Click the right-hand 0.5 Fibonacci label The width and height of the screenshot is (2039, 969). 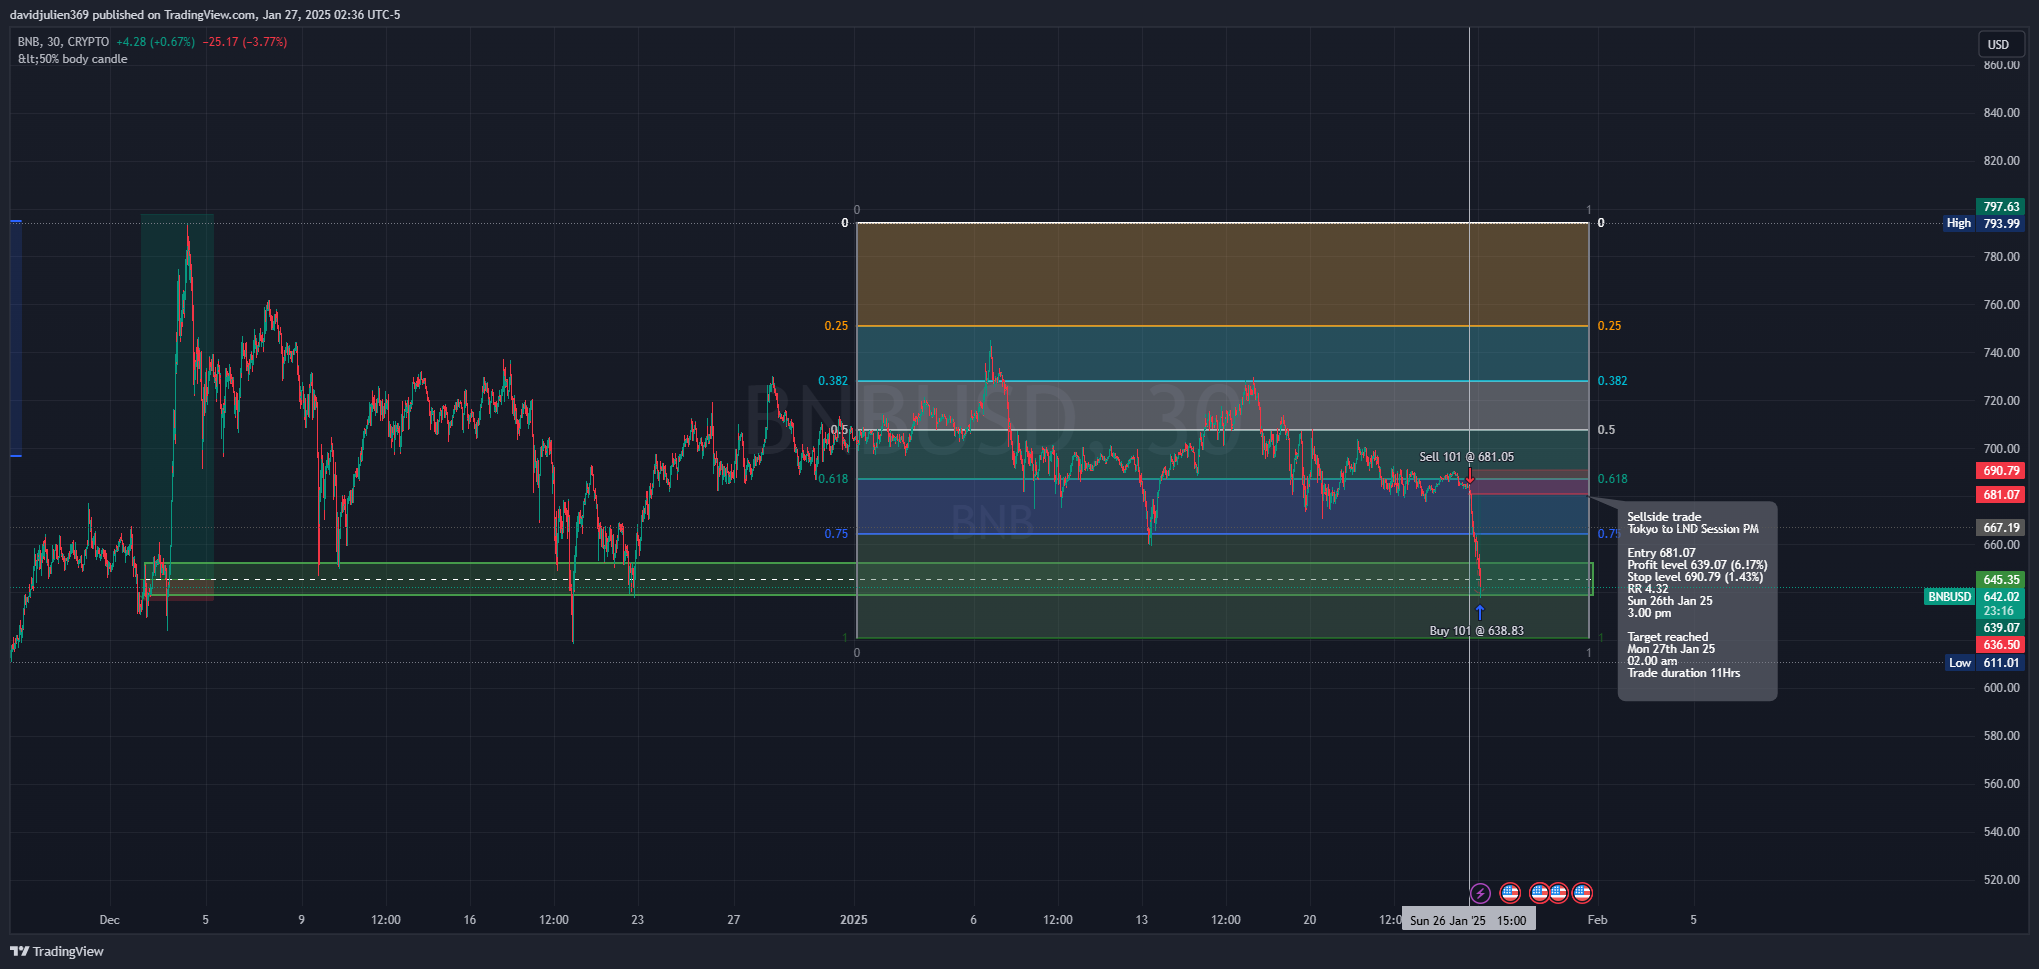1606,430
